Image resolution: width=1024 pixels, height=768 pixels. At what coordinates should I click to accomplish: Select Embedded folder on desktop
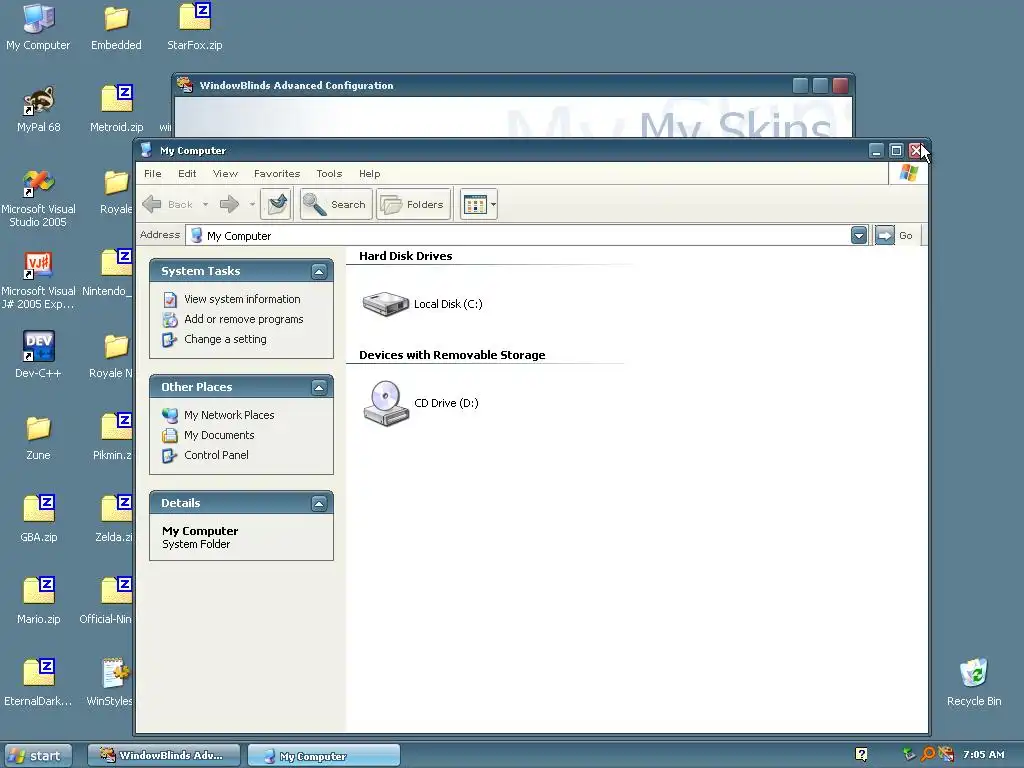116,27
